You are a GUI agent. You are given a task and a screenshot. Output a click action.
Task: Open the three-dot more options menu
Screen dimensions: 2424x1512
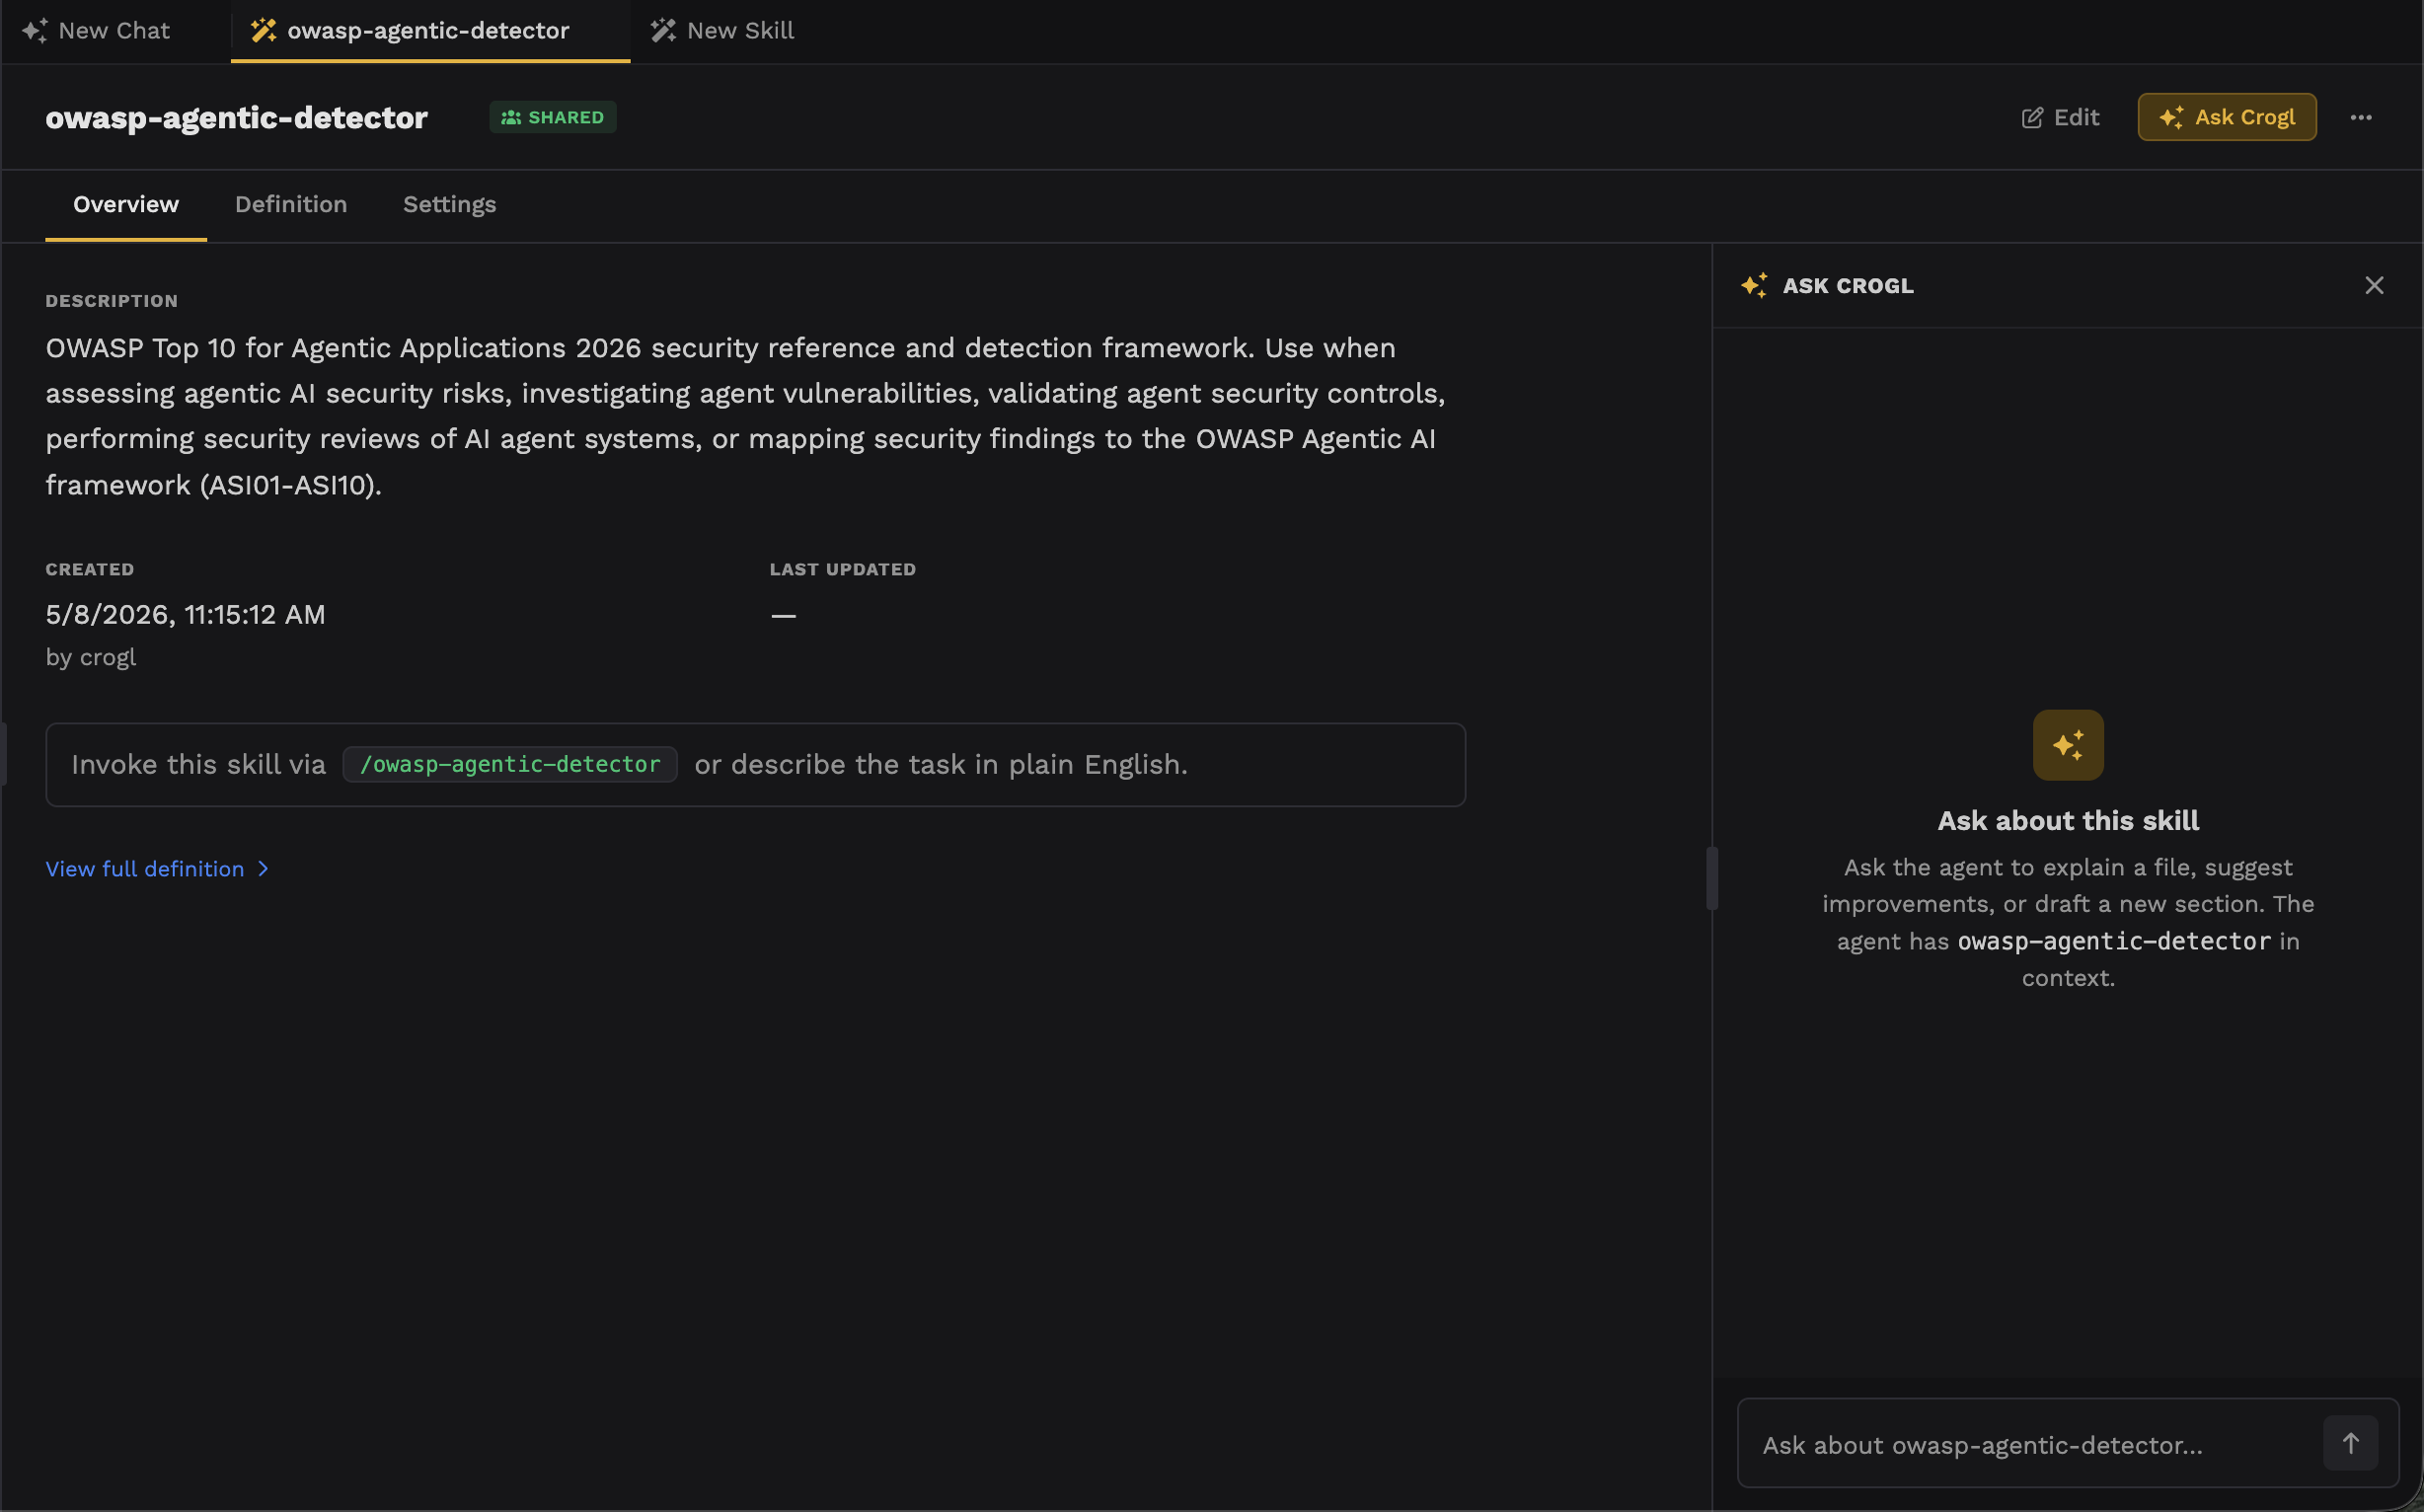(x=2361, y=117)
